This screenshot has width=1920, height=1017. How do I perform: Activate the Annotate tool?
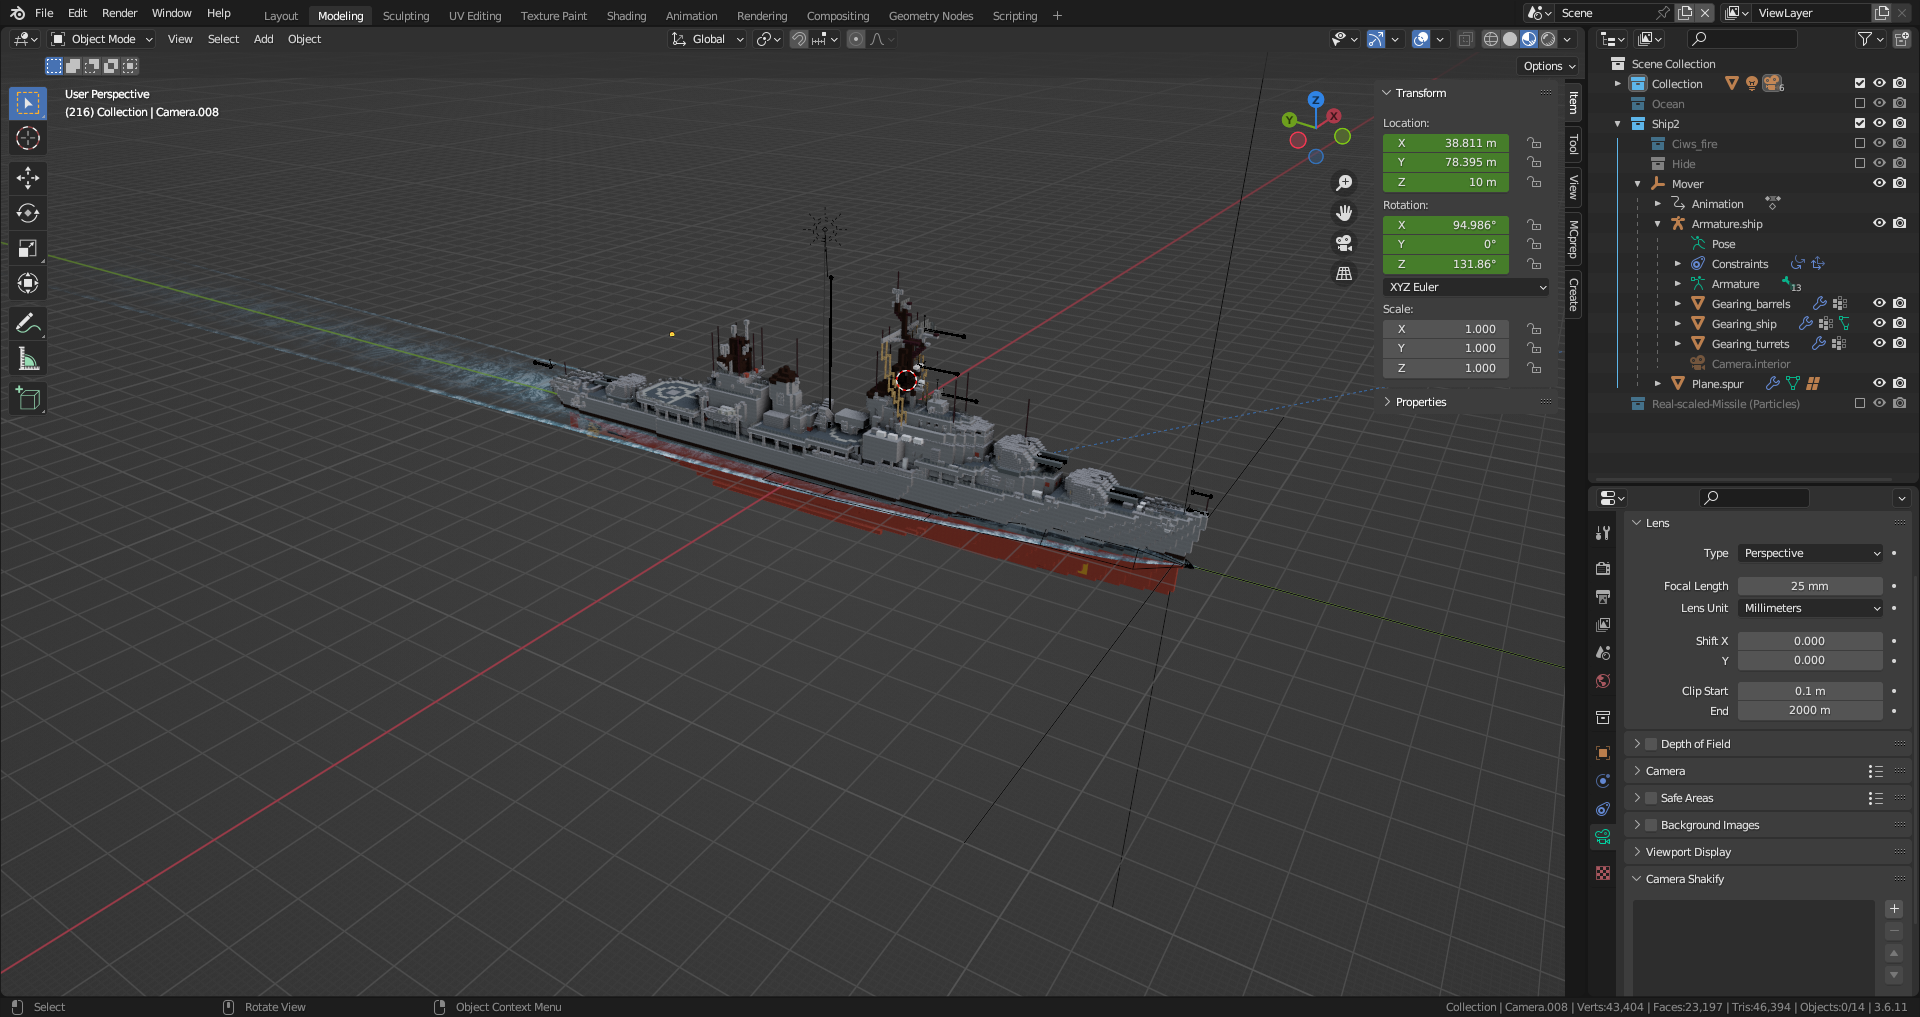coord(28,323)
